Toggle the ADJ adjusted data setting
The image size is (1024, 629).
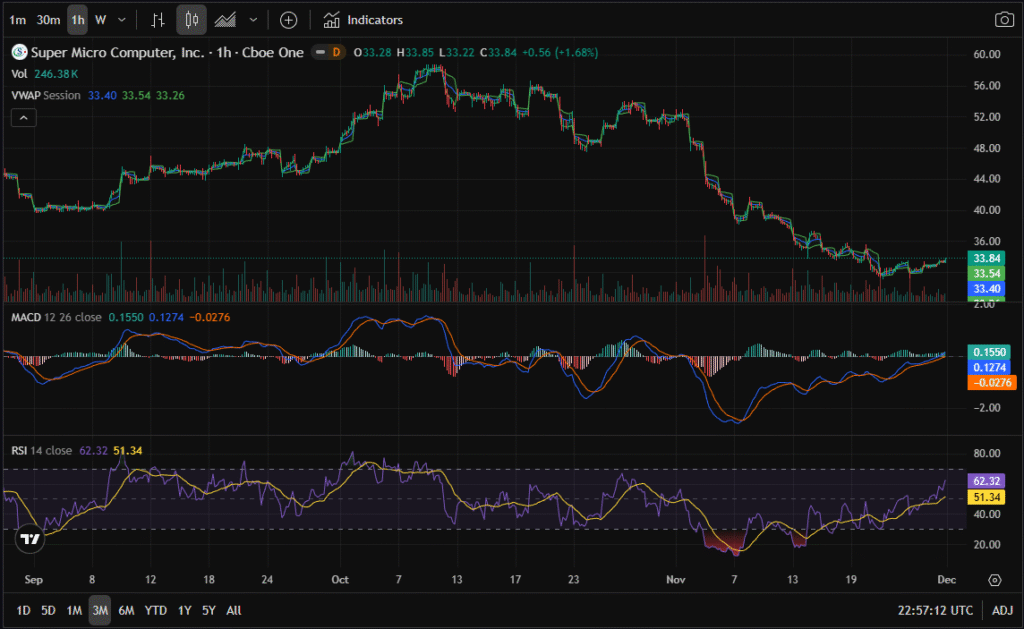click(1002, 610)
